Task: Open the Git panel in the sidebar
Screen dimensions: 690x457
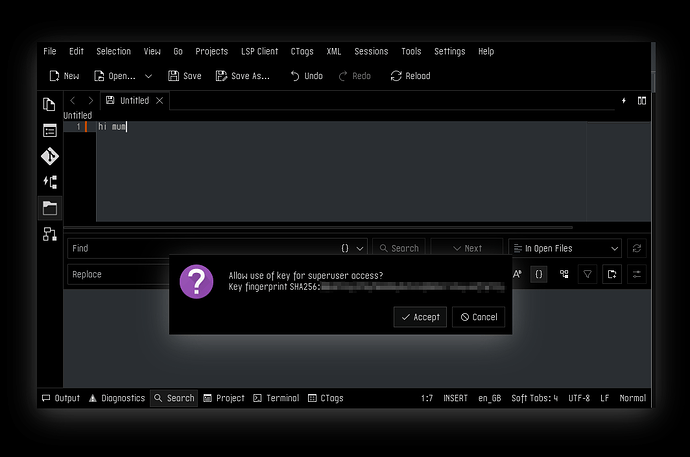Action: tap(49, 156)
